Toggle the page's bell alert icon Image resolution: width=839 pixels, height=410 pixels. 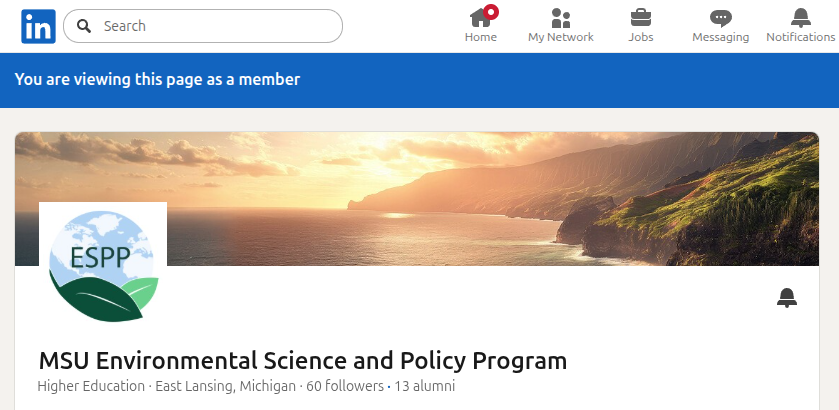click(787, 297)
